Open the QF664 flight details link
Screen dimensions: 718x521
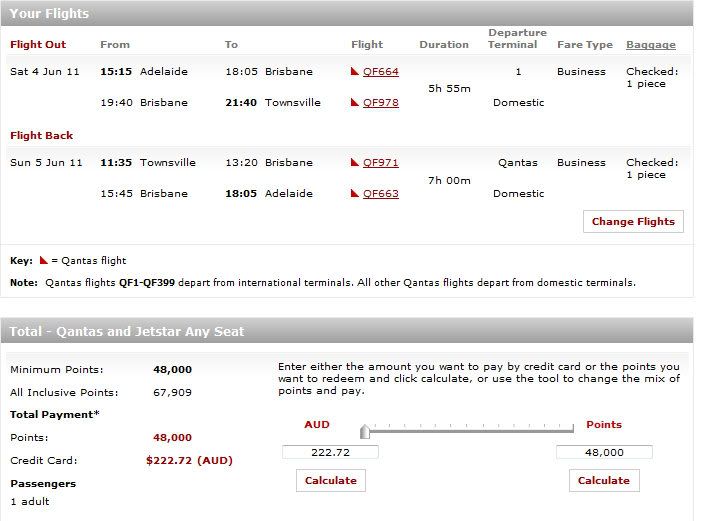[x=381, y=71]
